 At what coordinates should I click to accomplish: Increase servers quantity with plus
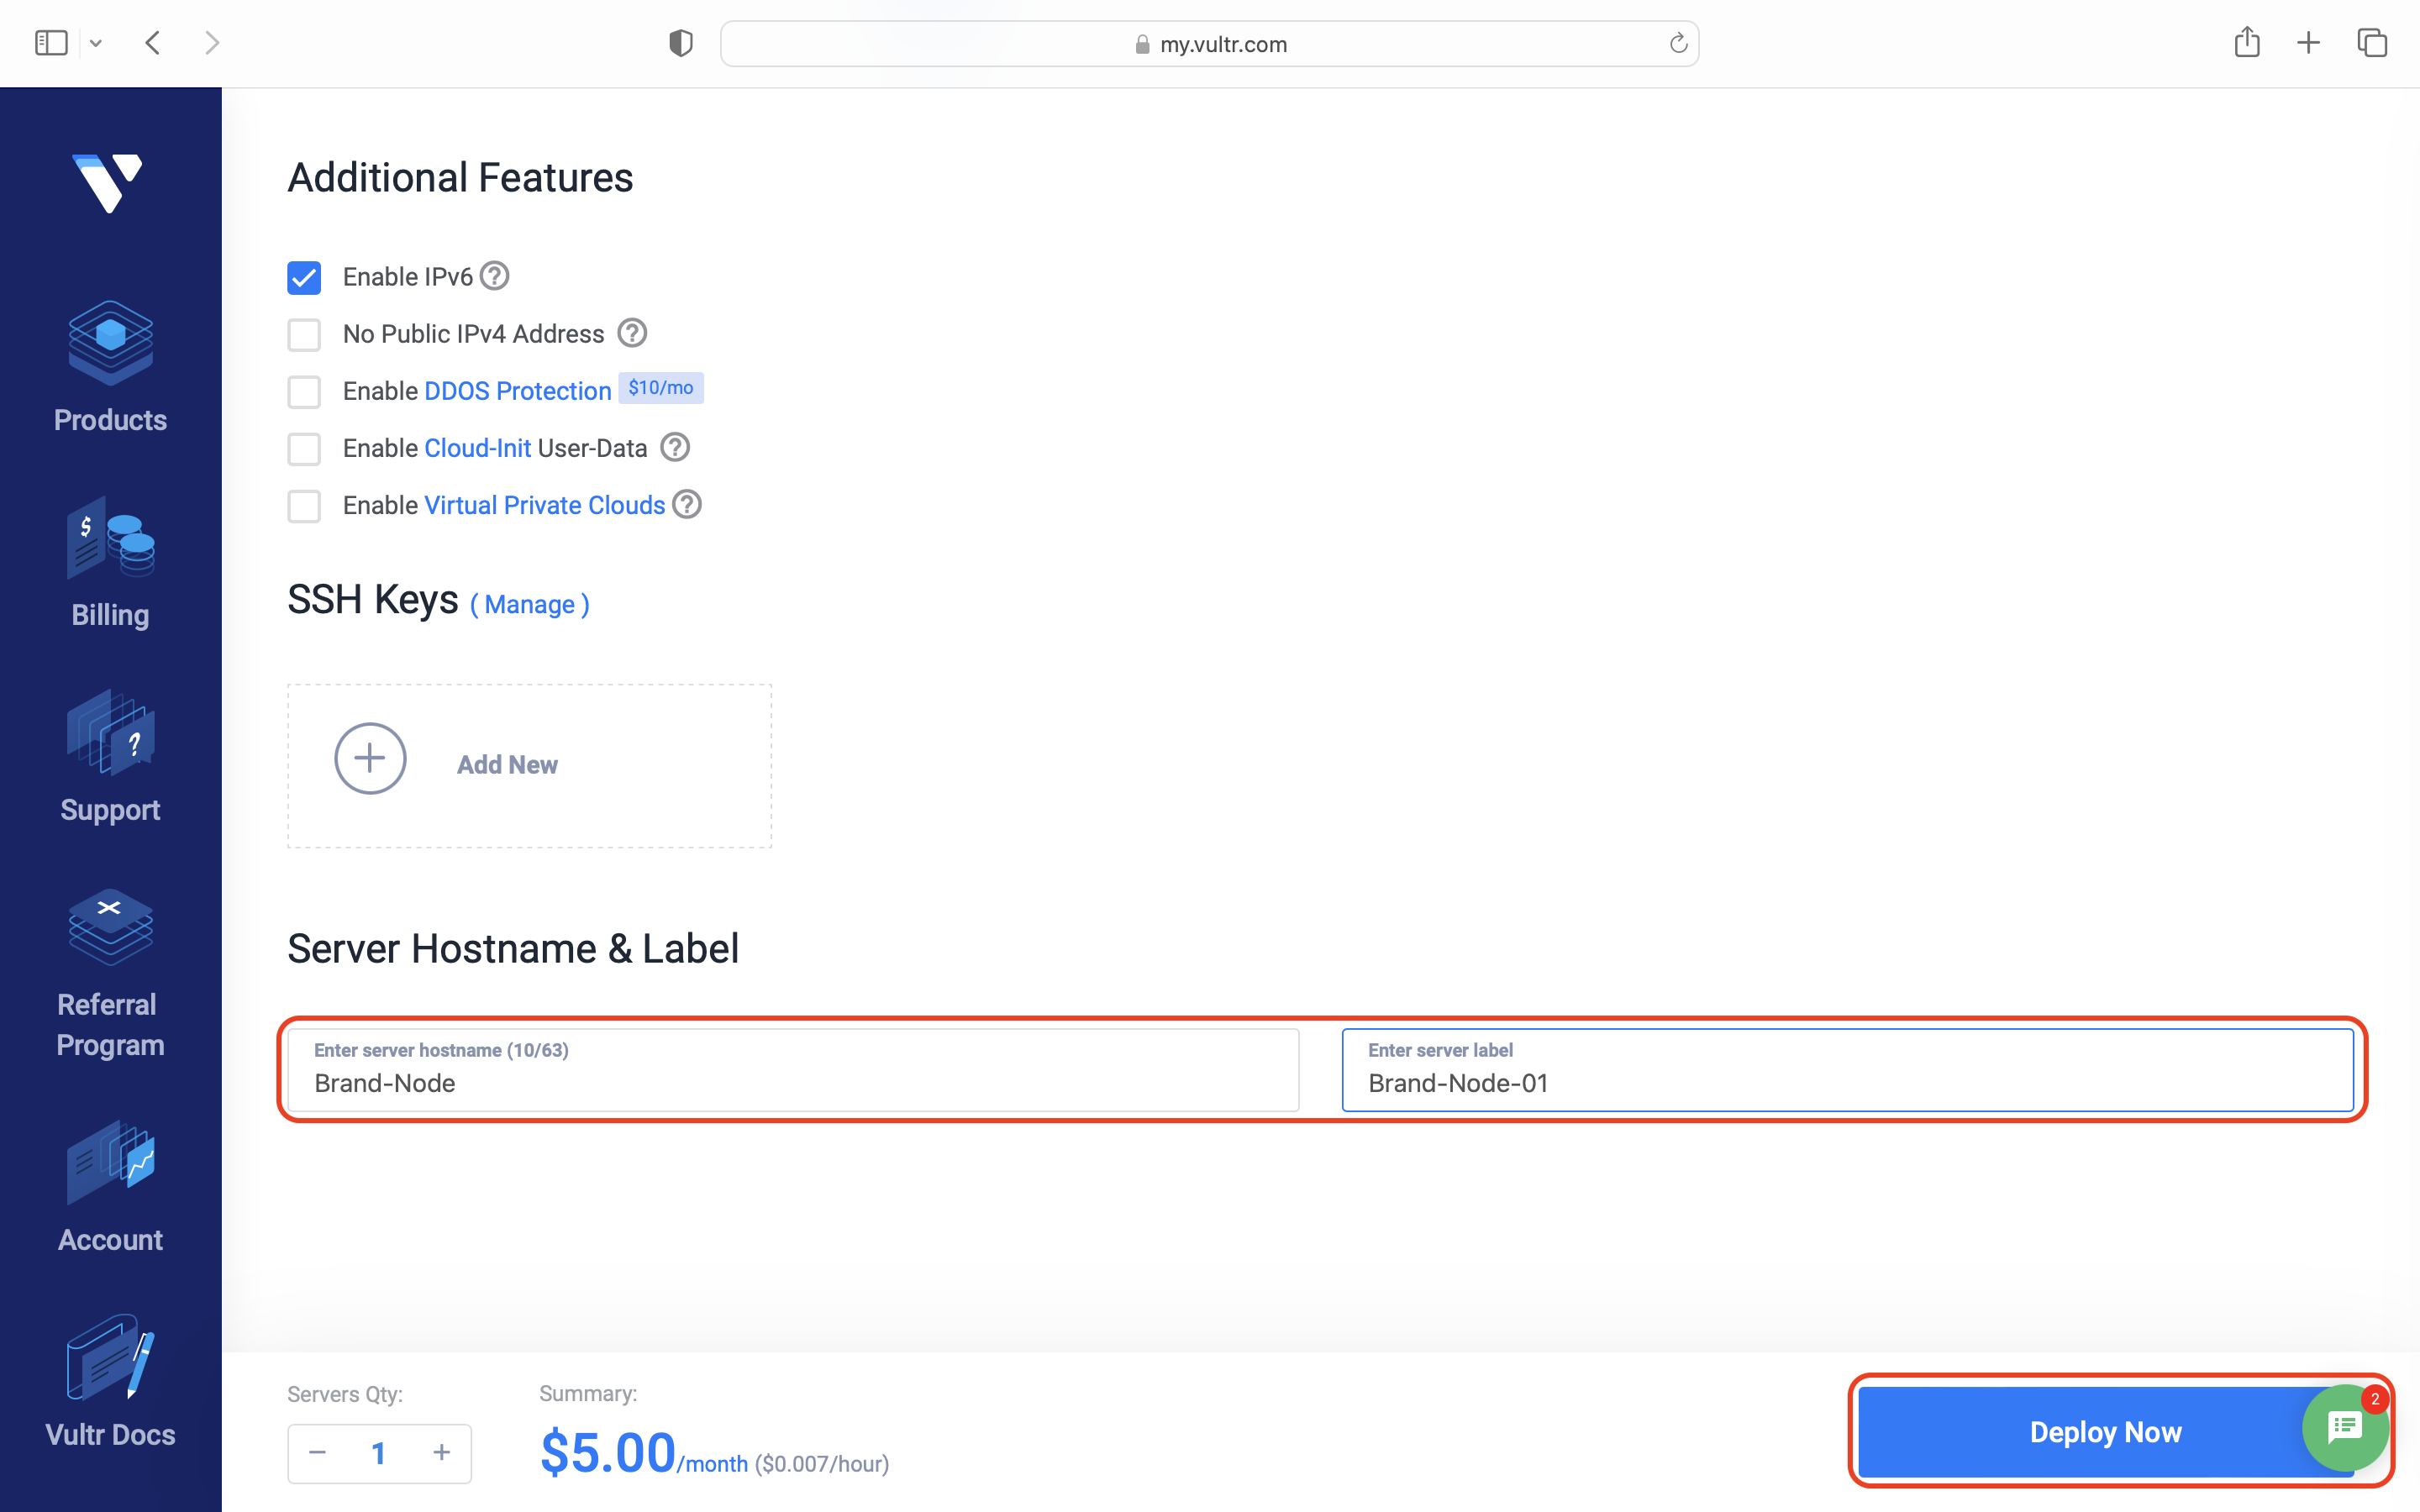click(441, 1452)
